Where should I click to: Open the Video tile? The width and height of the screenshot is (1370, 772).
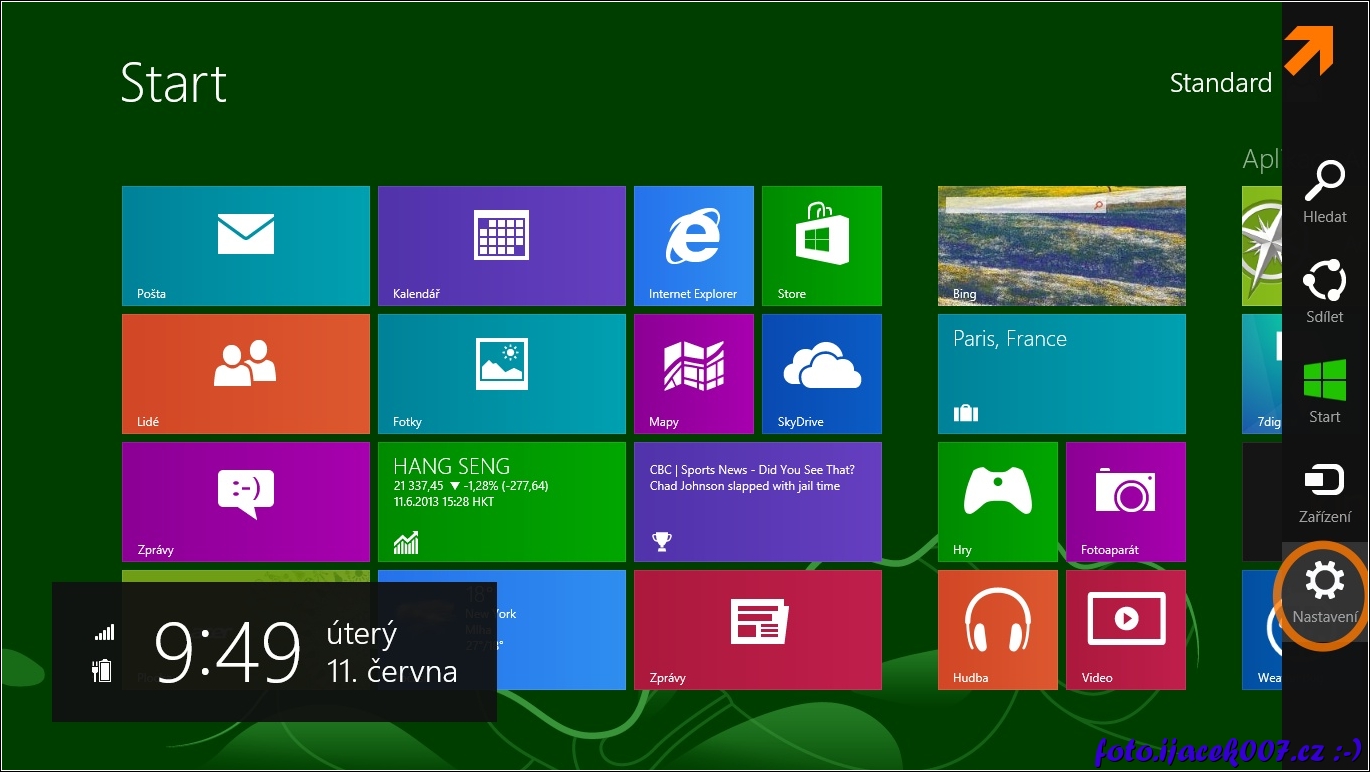[1125, 629]
